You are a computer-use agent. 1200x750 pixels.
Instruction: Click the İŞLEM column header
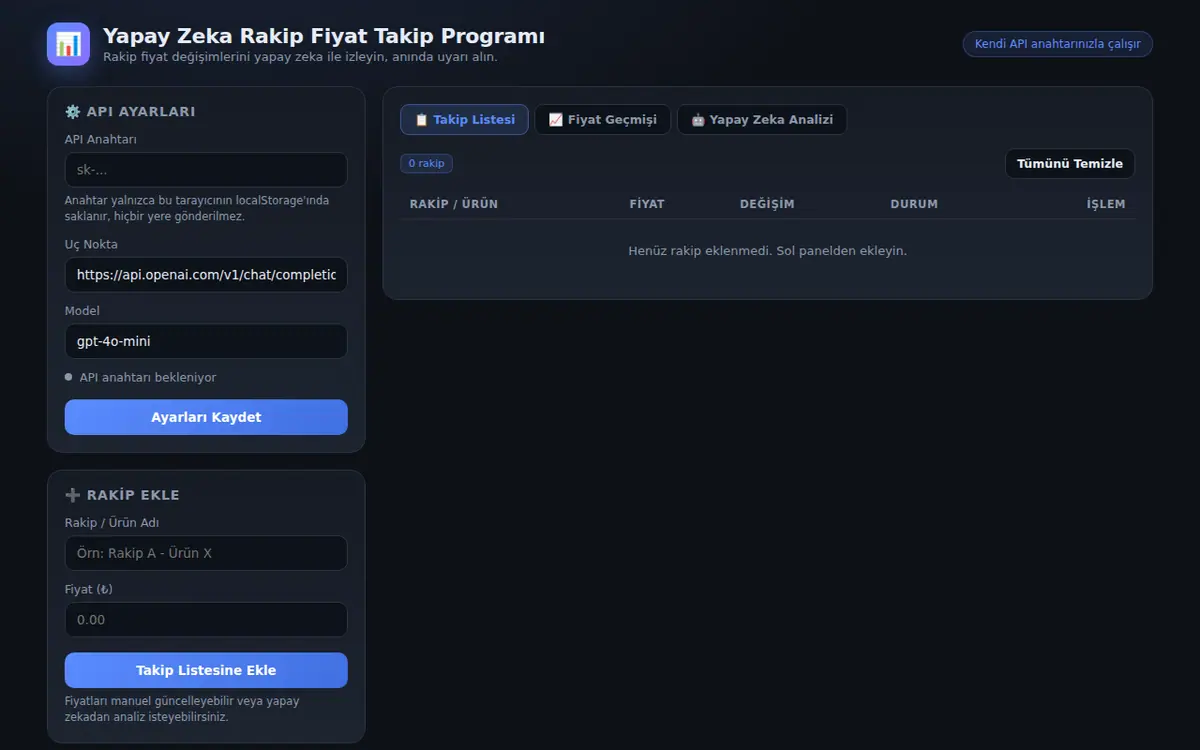[x=1106, y=204]
